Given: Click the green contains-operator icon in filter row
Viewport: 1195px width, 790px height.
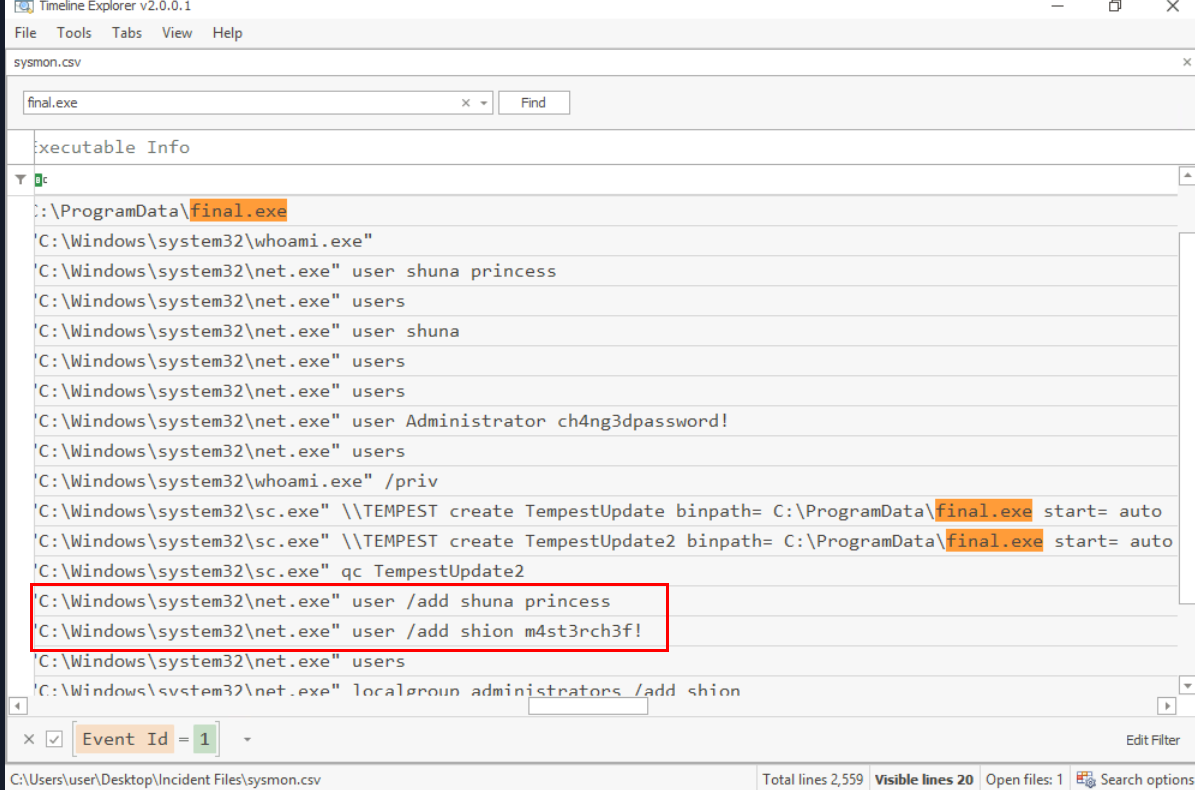Looking at the screenshot, I should point(40,180).
